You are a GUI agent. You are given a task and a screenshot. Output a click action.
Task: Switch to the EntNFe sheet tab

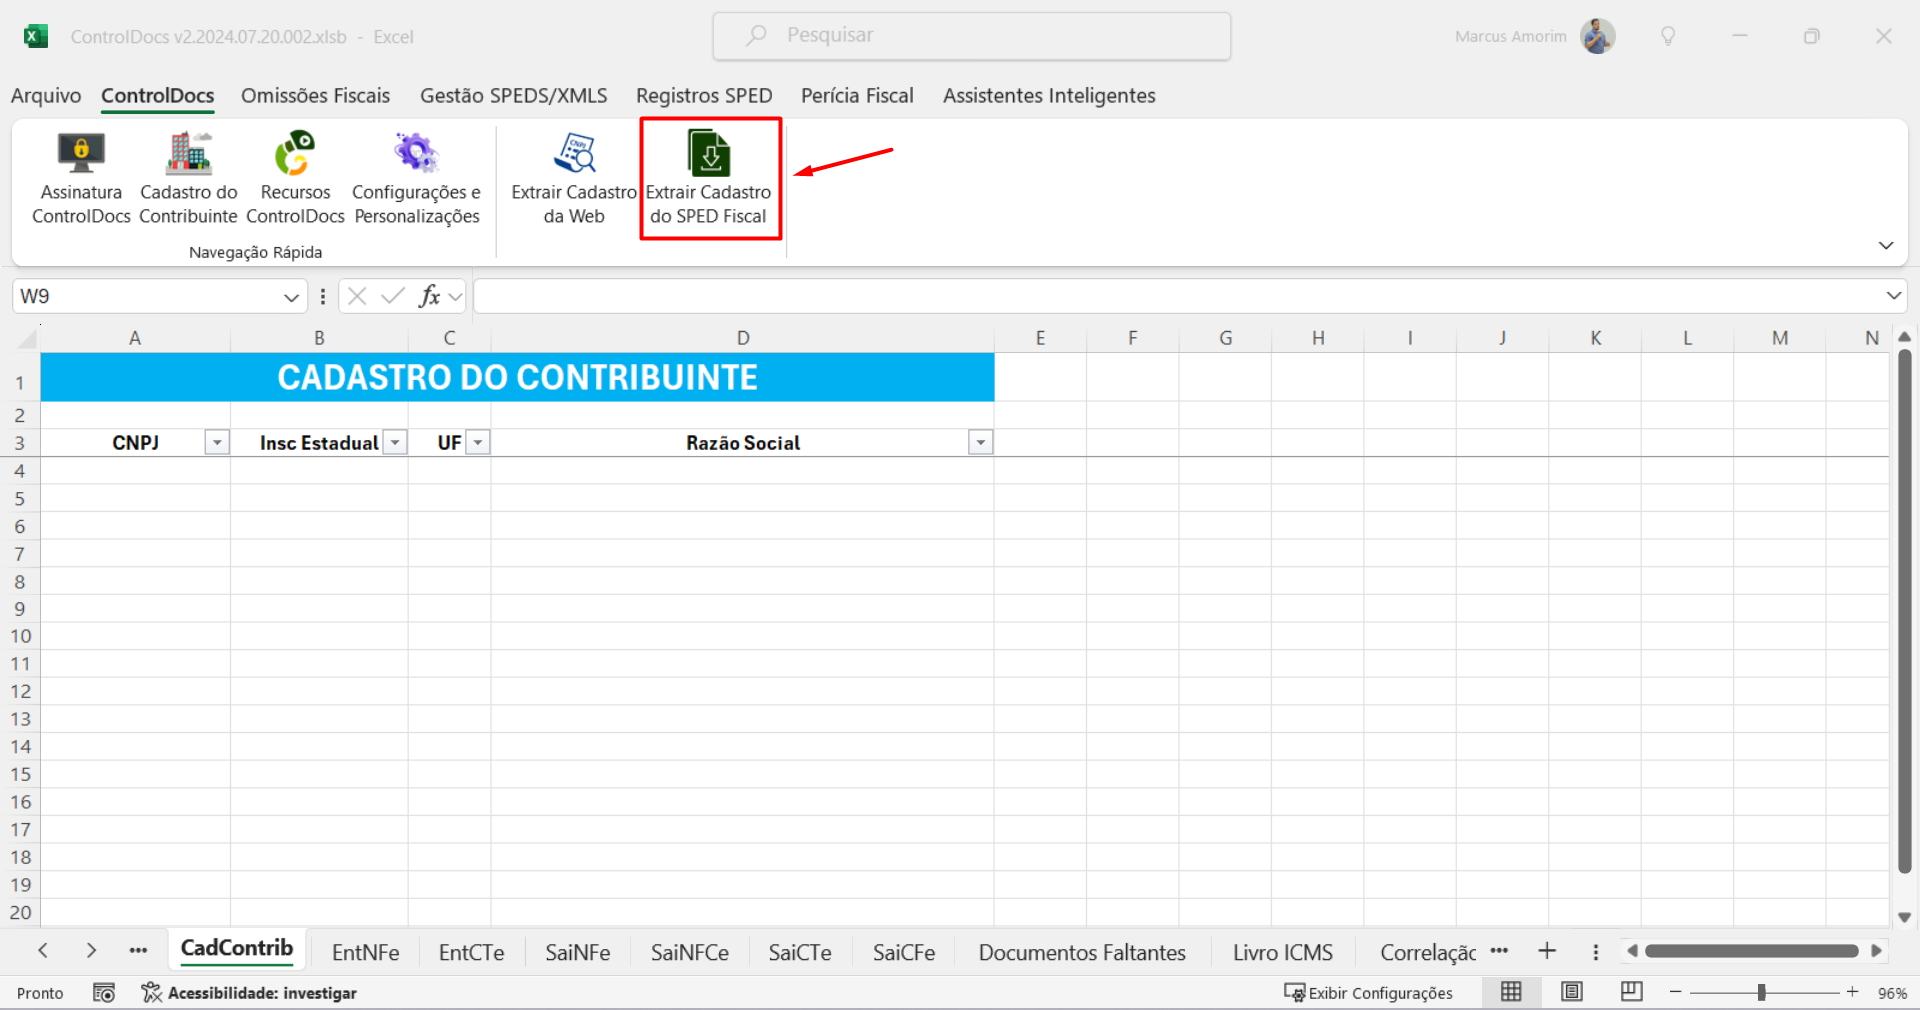click(x=365, y=952)
